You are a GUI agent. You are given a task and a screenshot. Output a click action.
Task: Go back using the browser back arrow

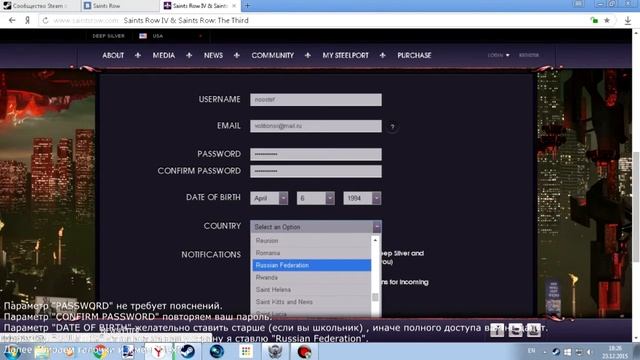12,20
